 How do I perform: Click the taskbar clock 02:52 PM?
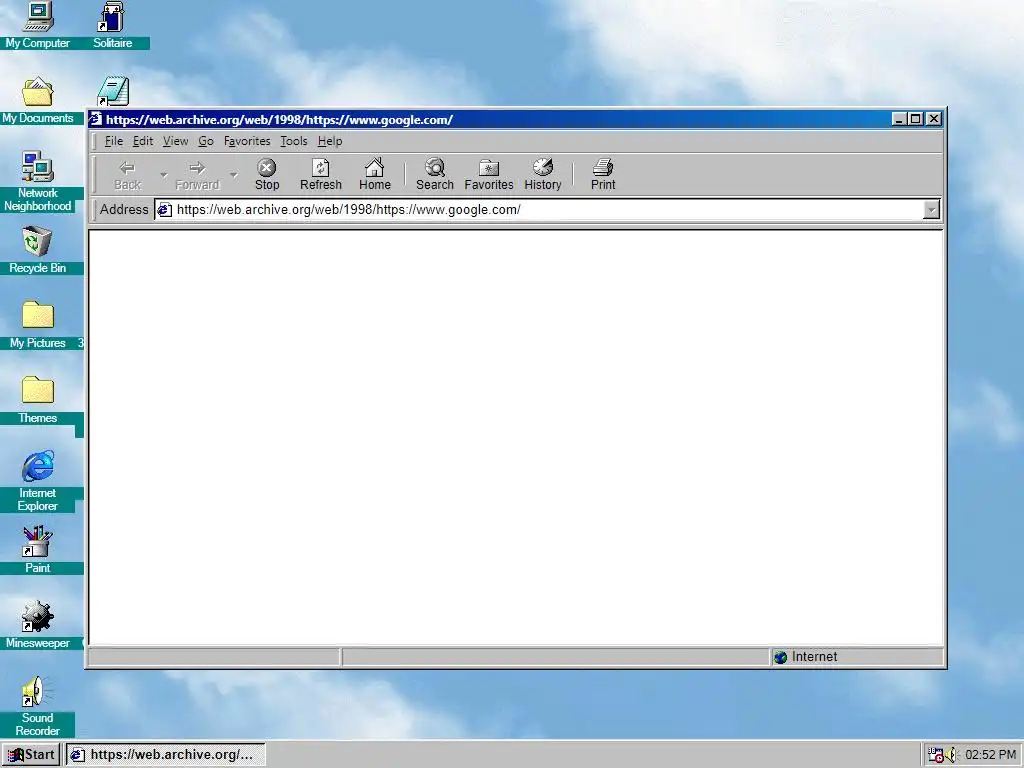pos(990,755)
